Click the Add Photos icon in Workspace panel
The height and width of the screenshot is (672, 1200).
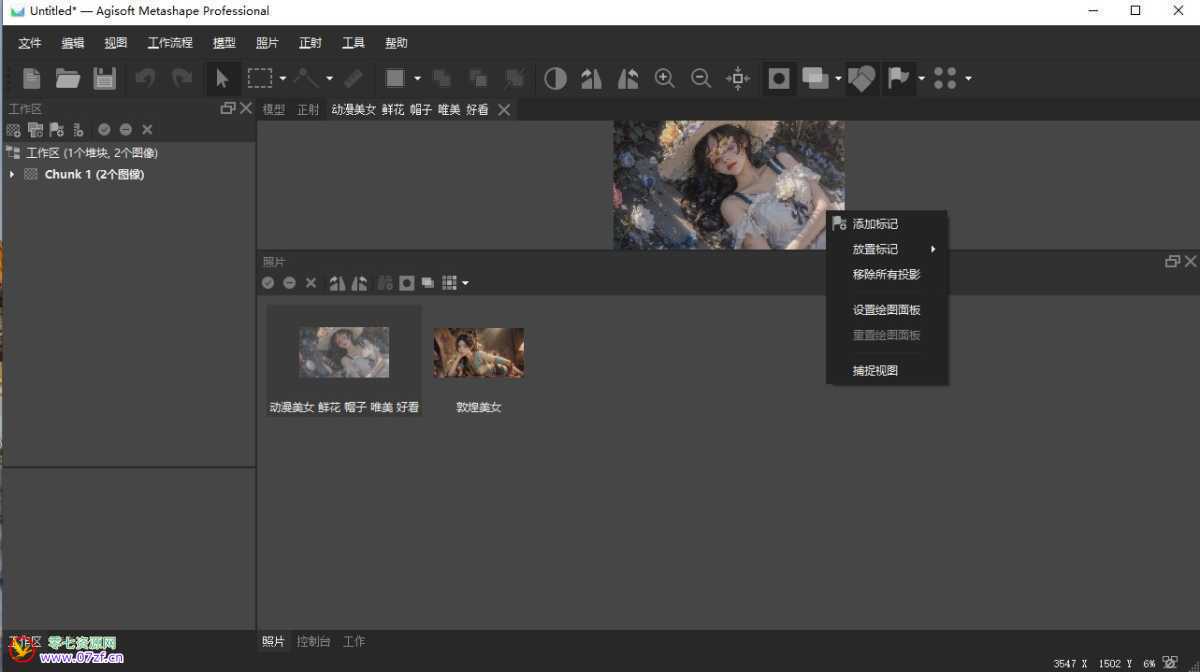[x=34, y=129]
